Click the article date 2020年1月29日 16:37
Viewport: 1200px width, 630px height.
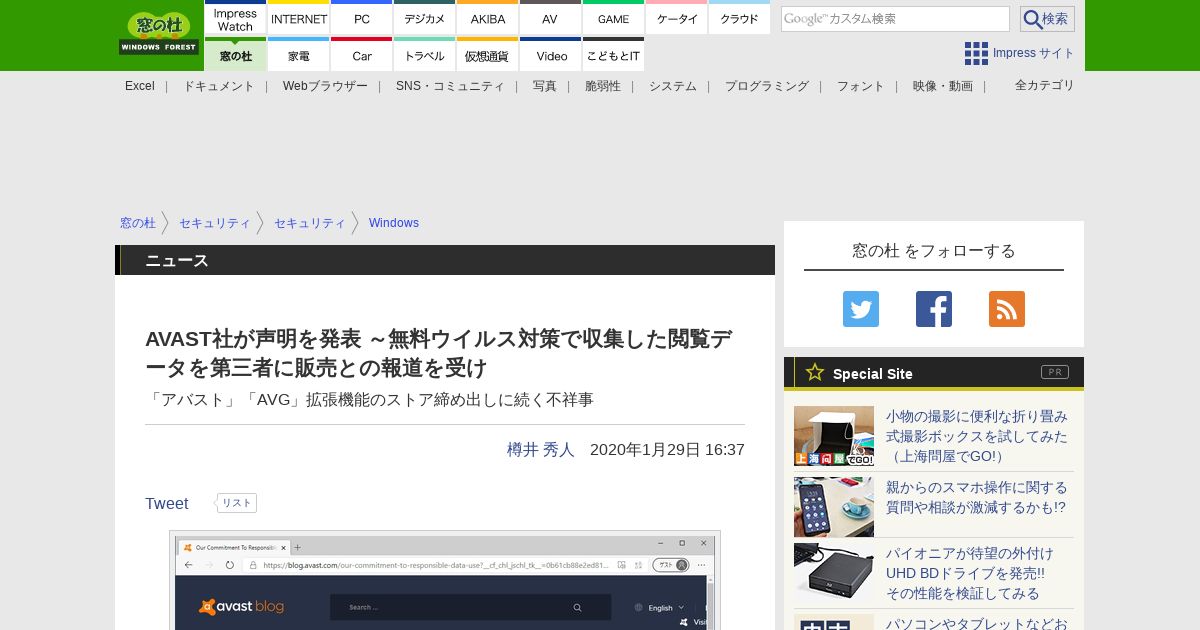[667, 450]
